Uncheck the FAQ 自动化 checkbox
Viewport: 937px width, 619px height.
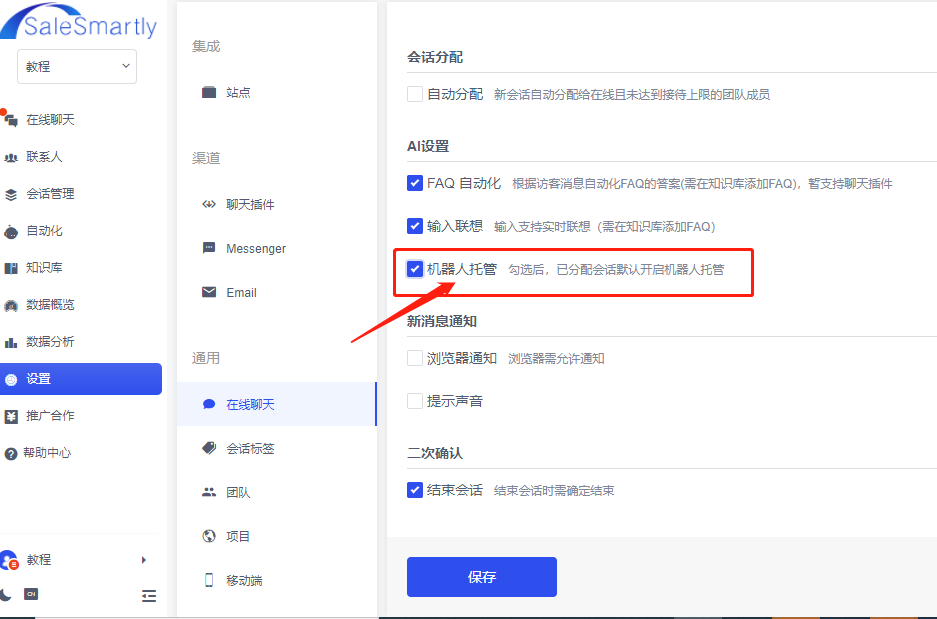point(415,183)
